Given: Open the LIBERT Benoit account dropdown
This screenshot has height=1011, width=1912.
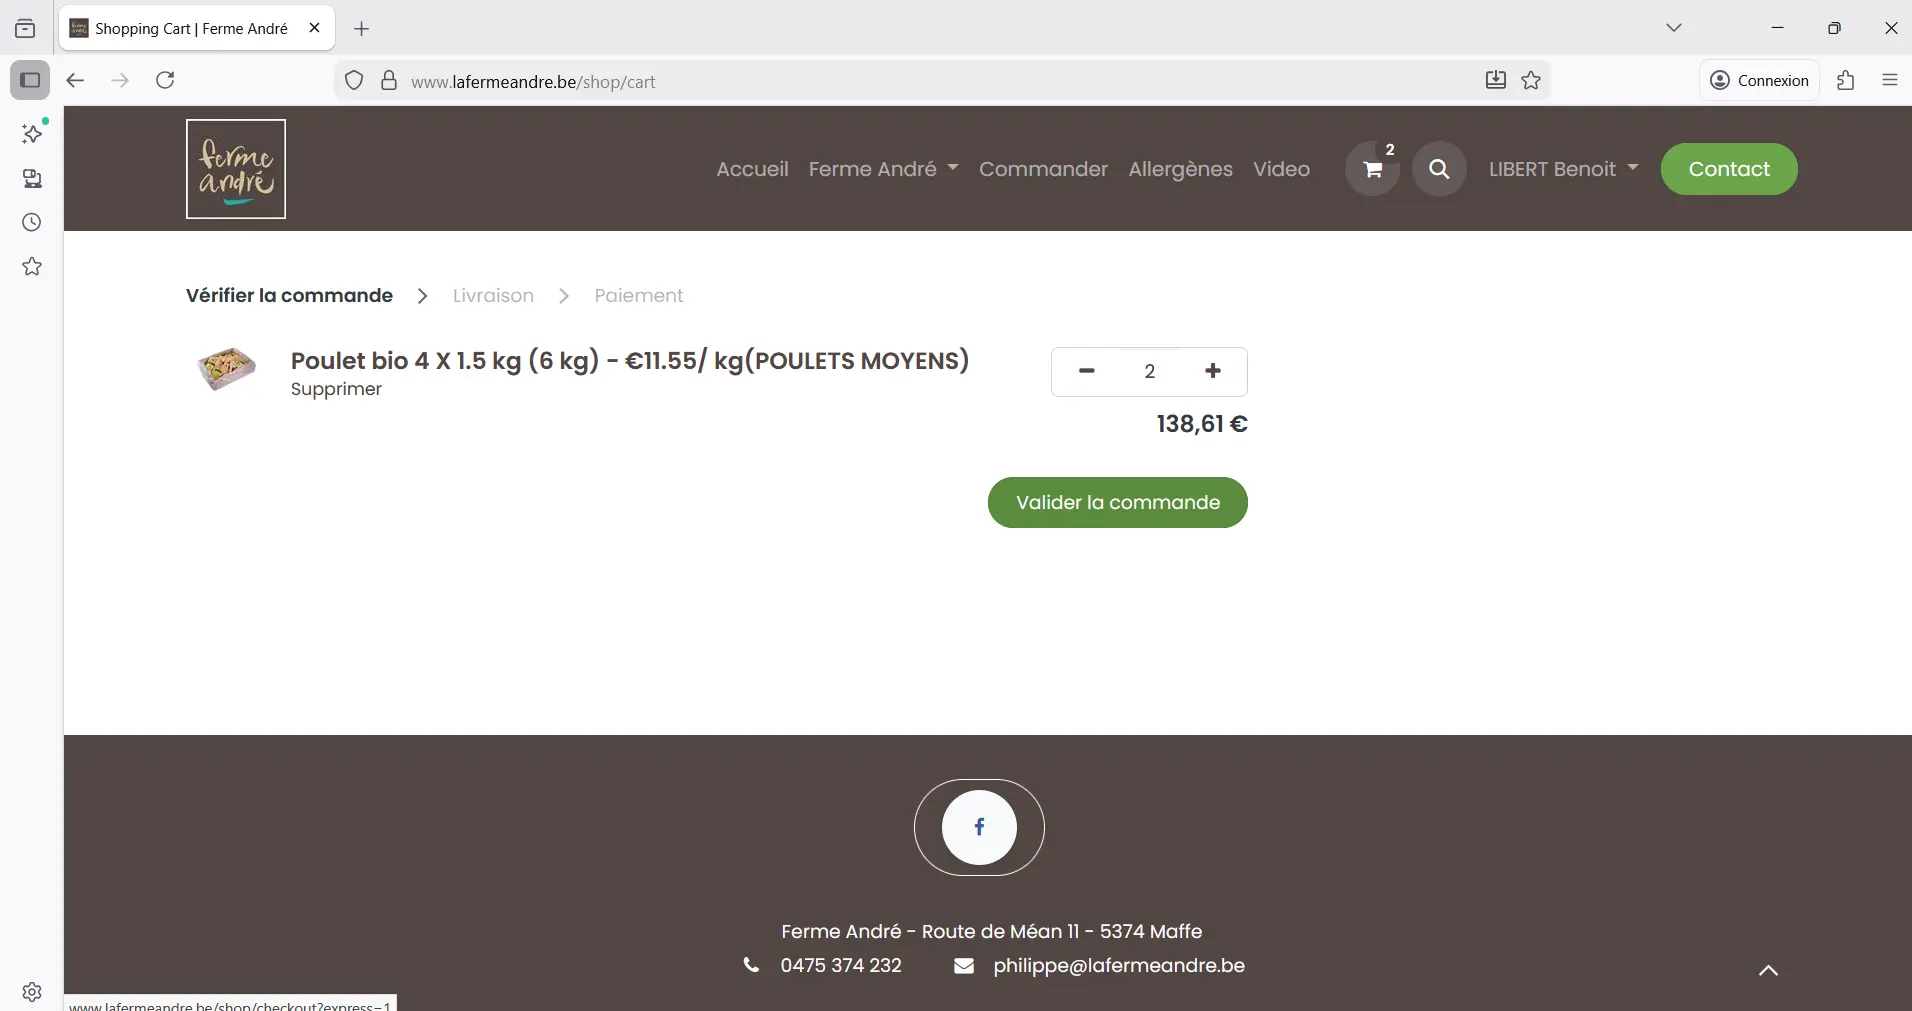Looking at the screenshot, I should pyautogui.click(x=1563, y=169).
